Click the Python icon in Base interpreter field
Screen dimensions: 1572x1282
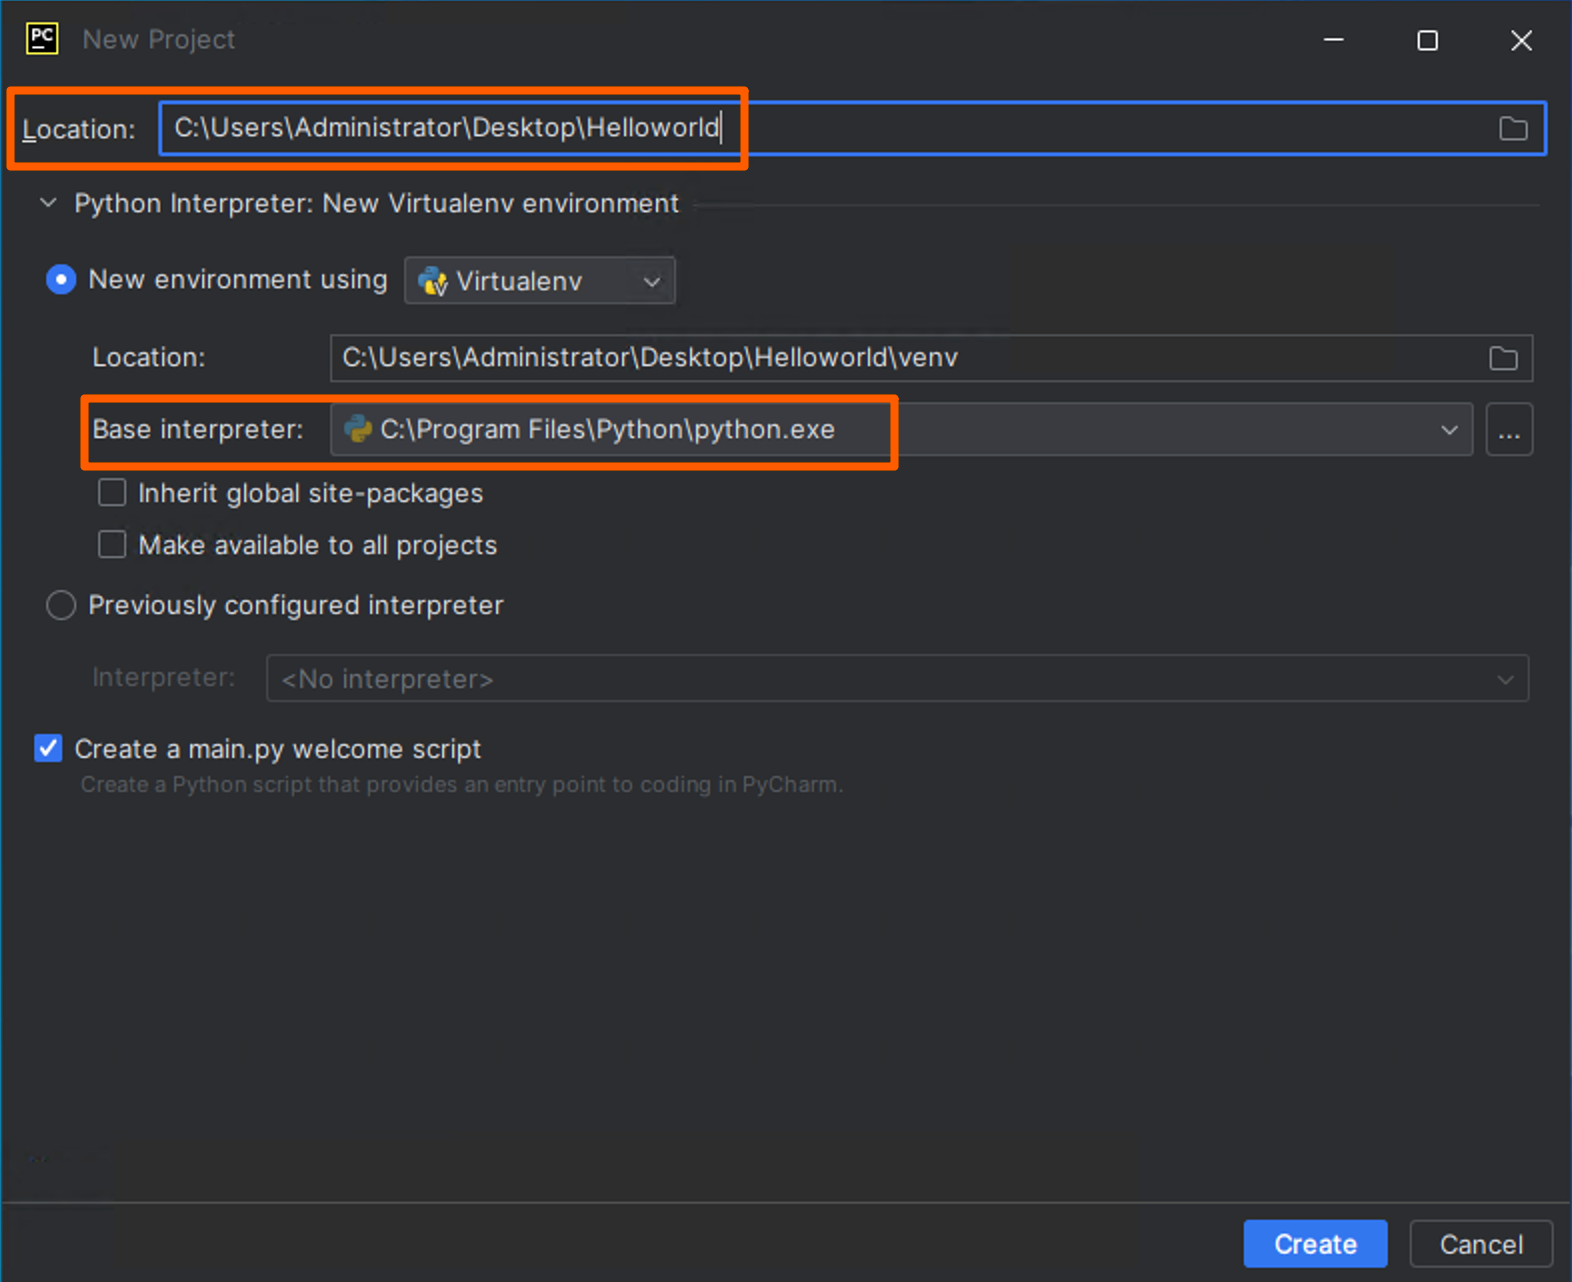(x=357, y=429)
